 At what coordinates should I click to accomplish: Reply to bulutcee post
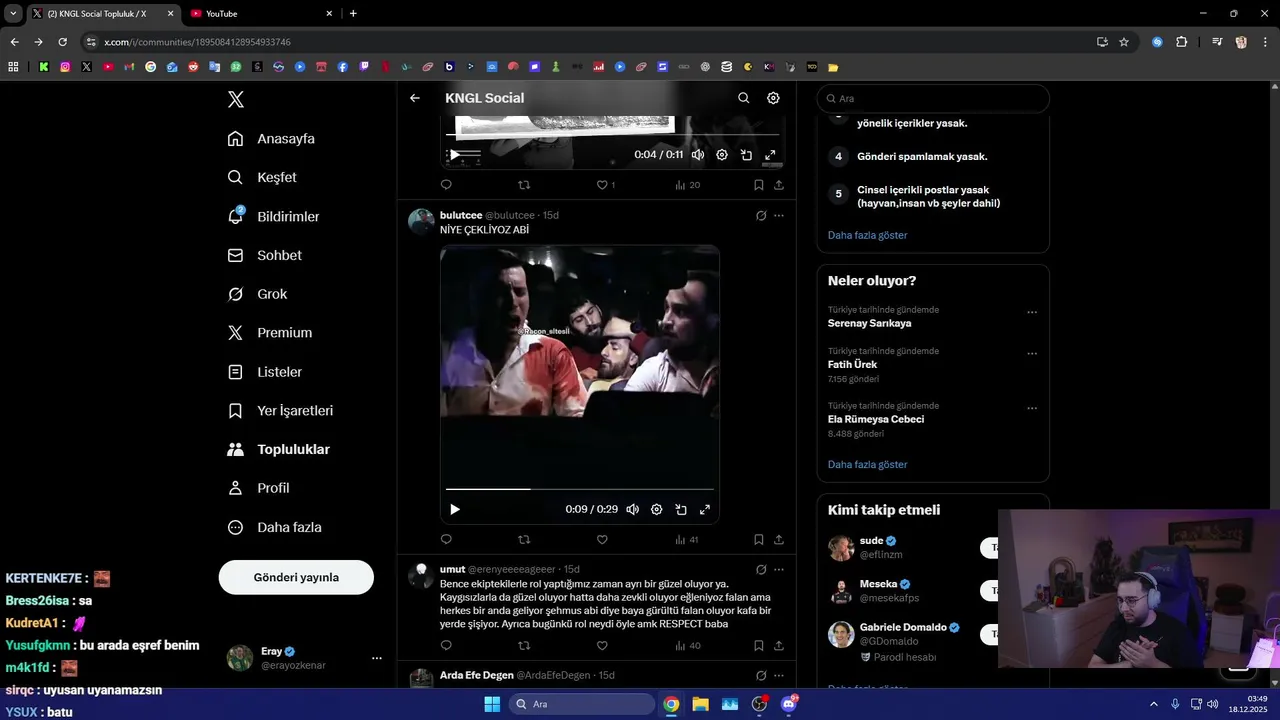point(446,540)
